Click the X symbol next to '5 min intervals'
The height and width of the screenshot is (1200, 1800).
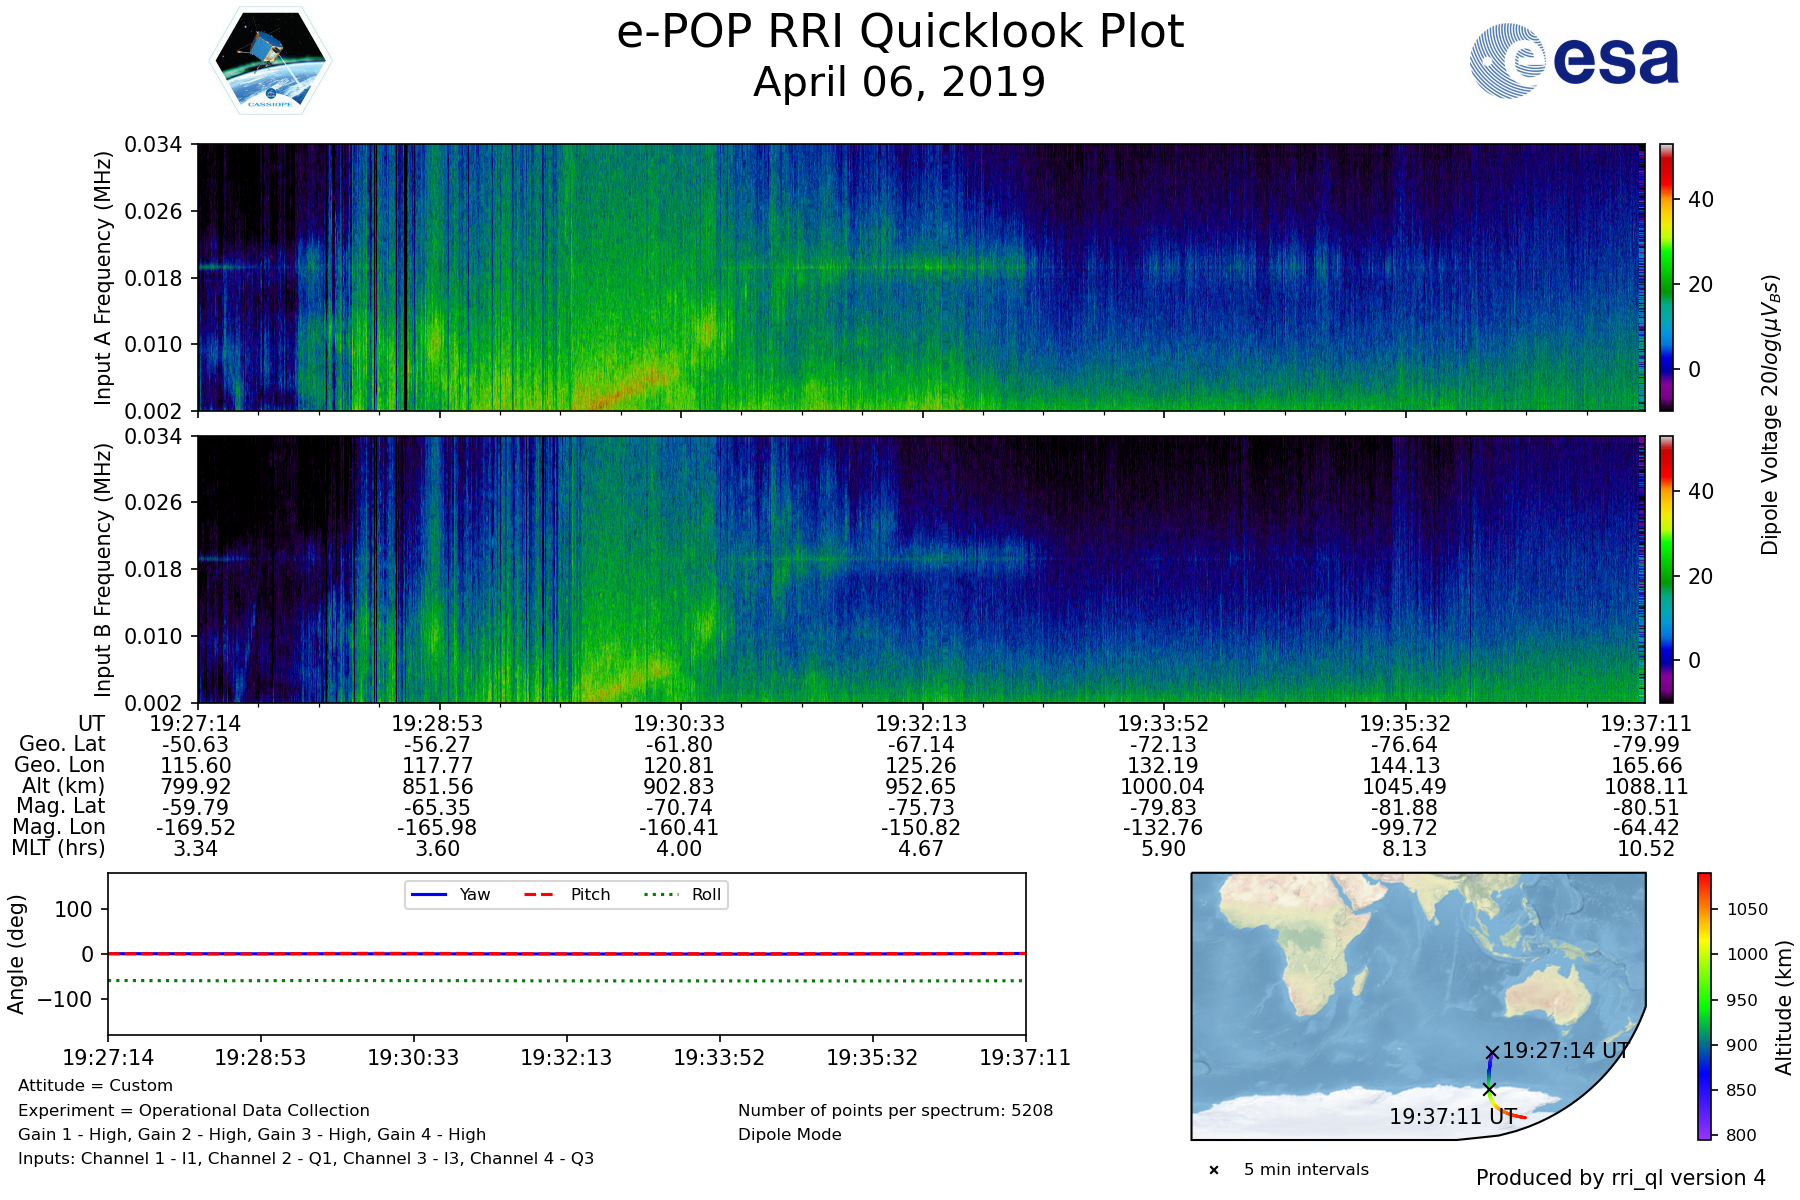pos(1214,1170)
